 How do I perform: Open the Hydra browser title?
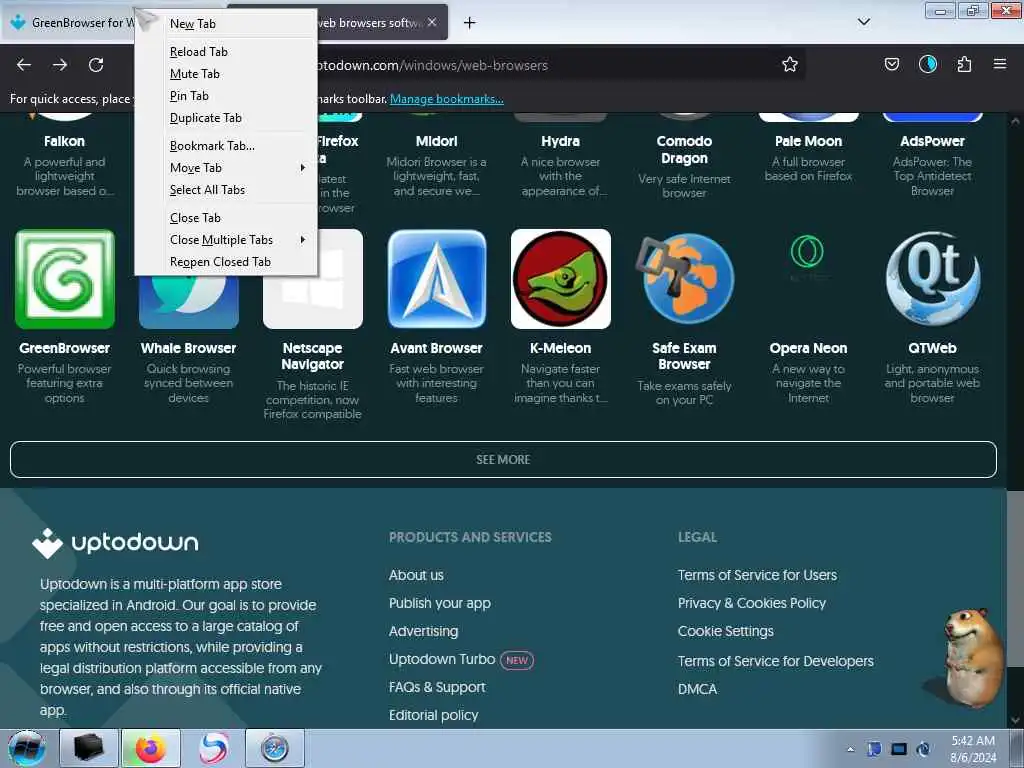(x=560, y=141)
